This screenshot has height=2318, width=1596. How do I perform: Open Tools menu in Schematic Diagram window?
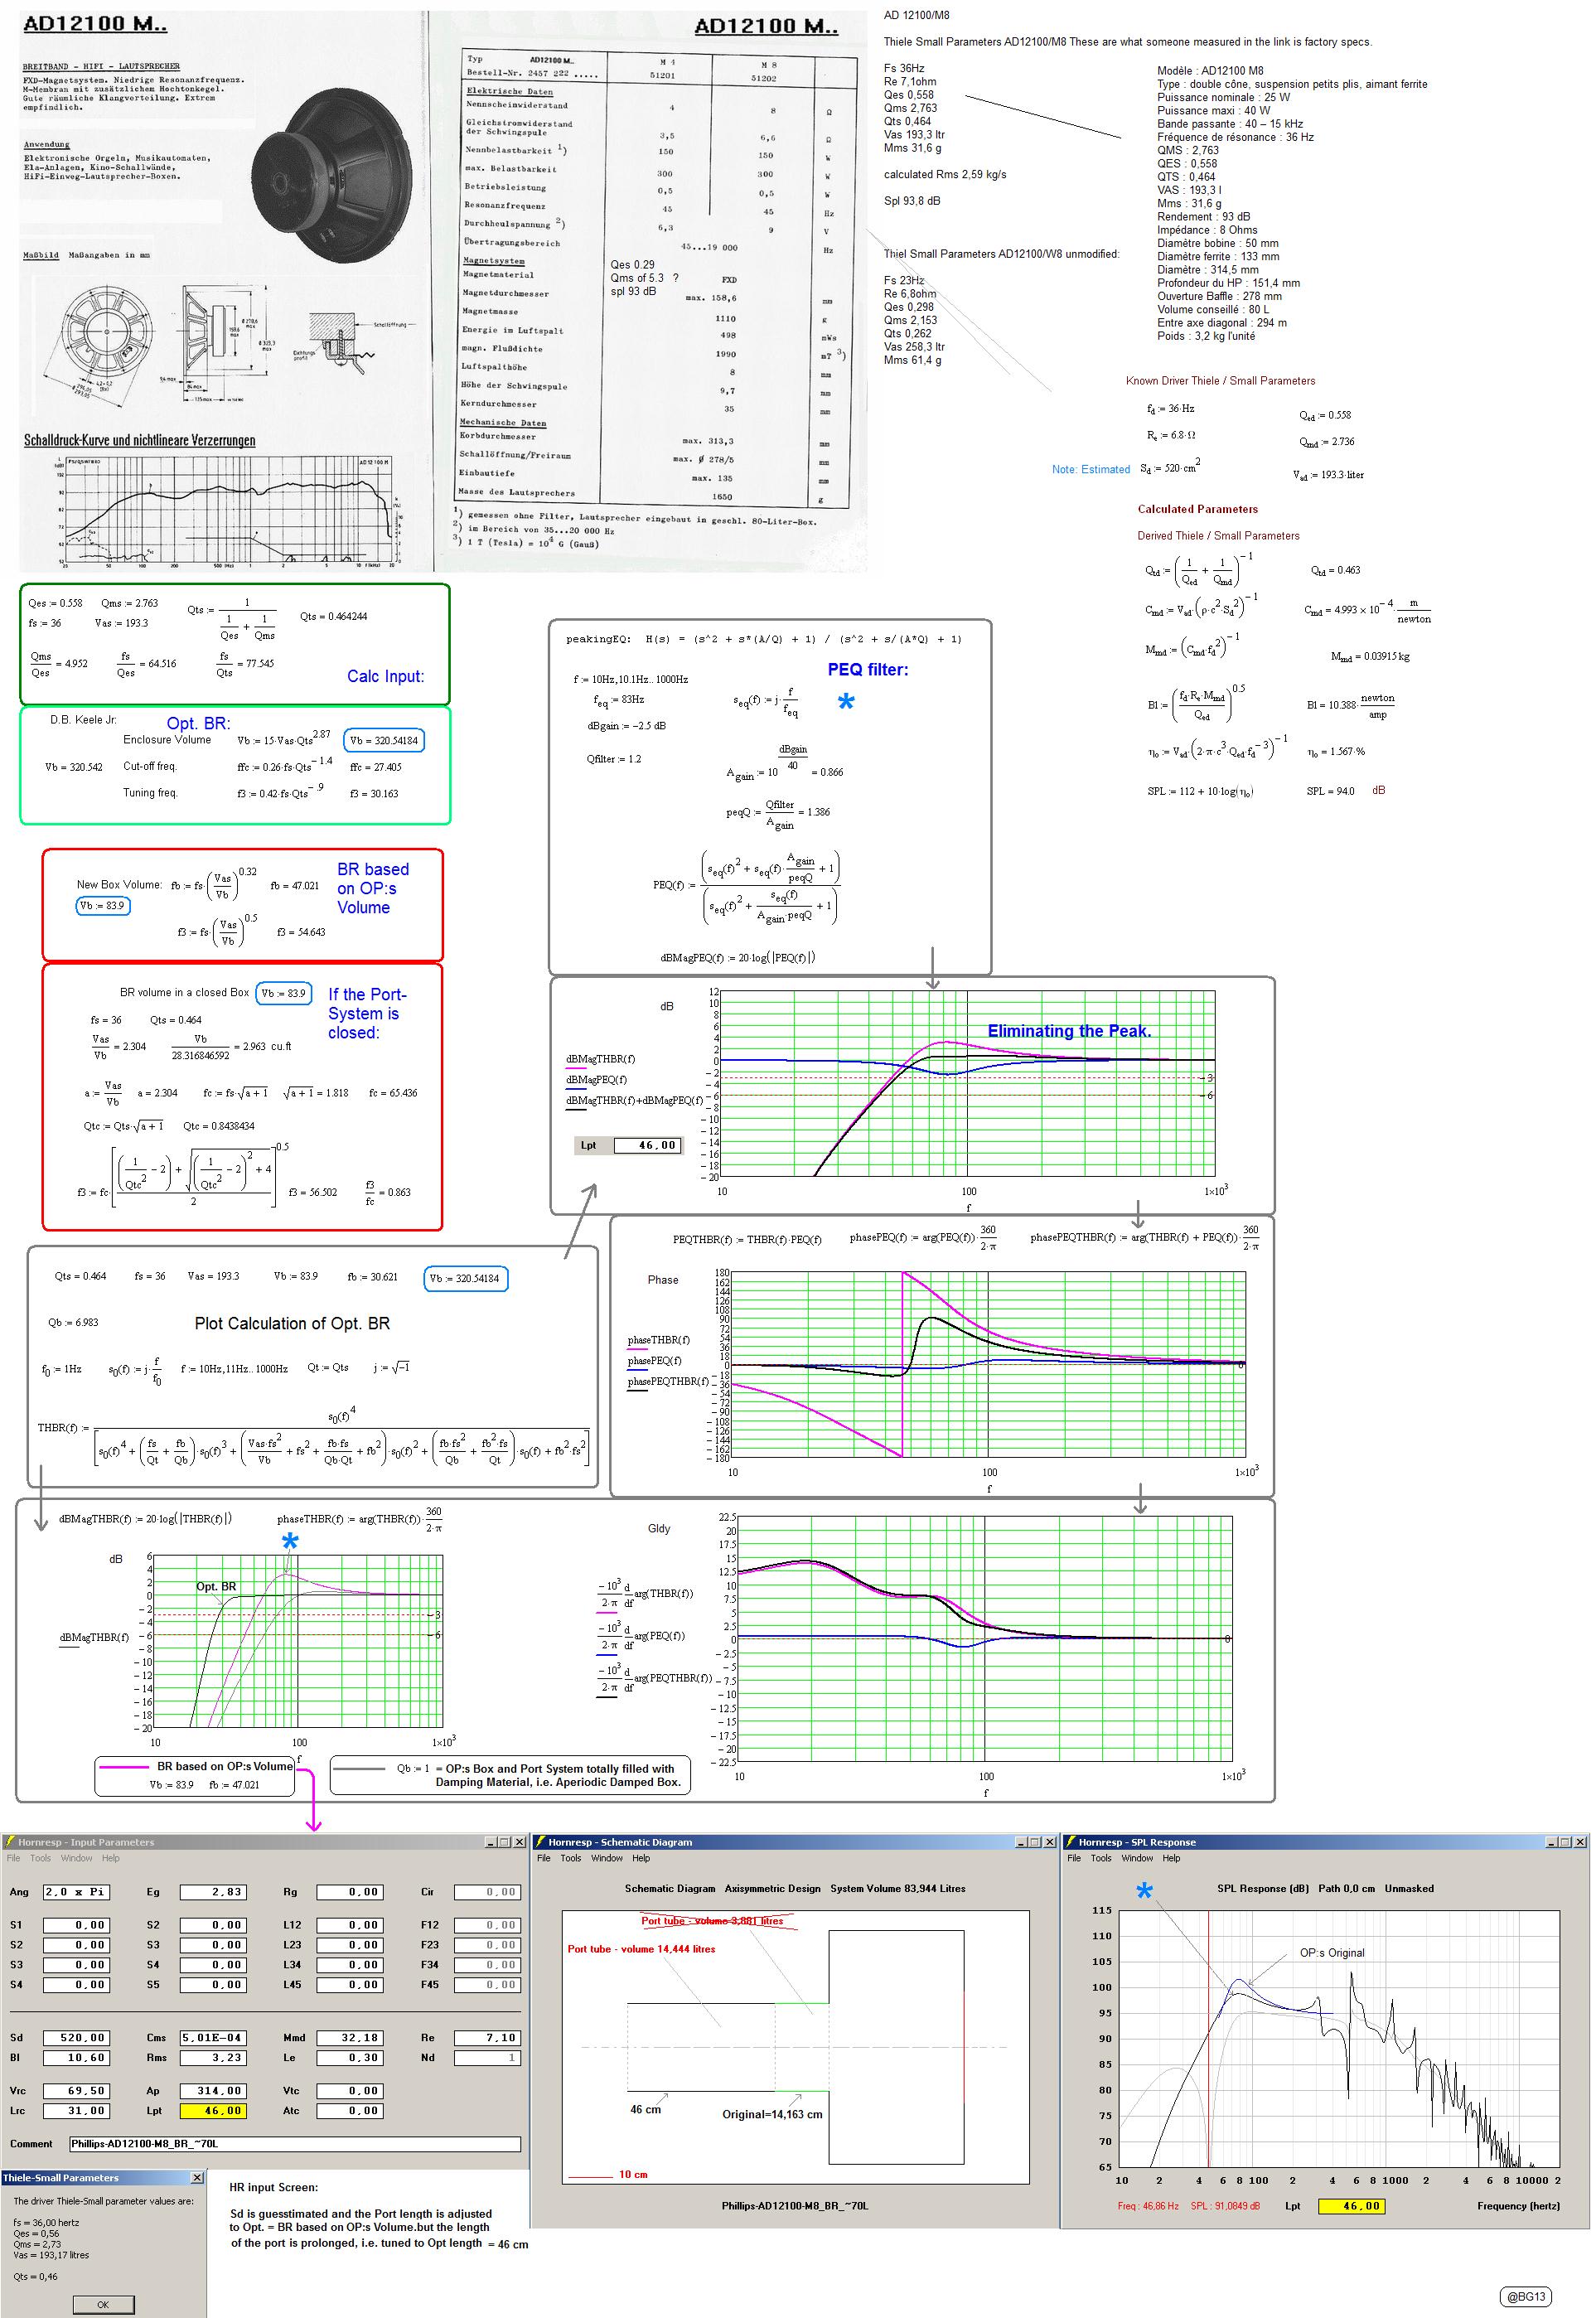tap(570, 1859)
